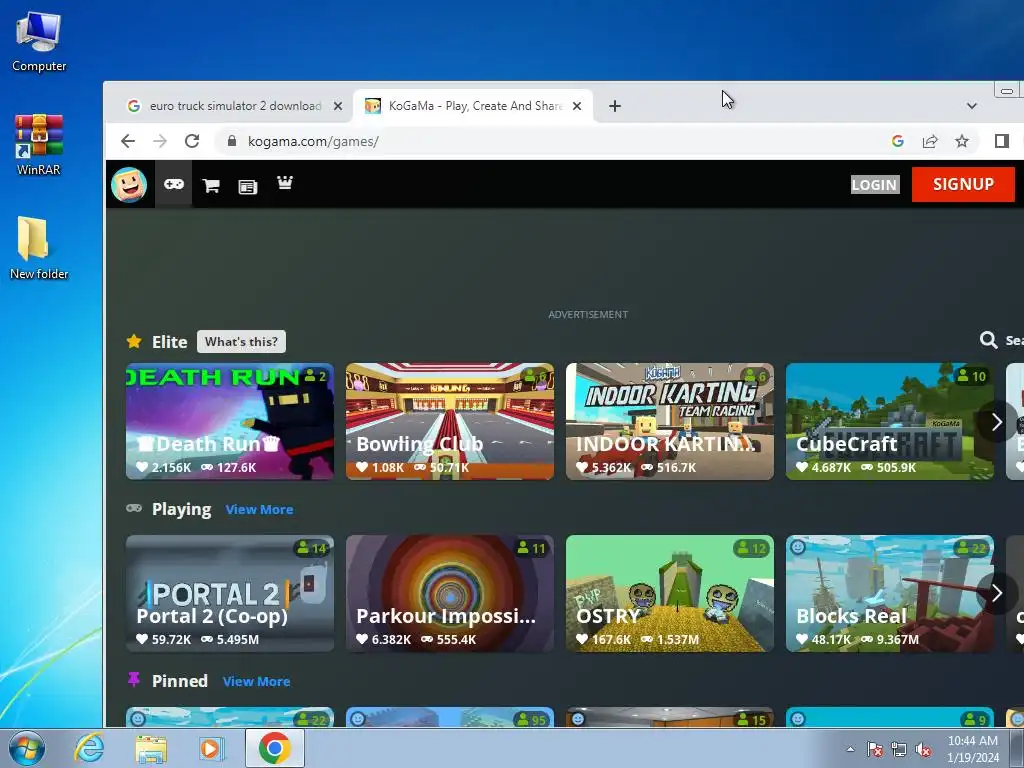Open the Portal 2 (Co-op) game card
This screenshot has width=1024, height=768.
230,594
